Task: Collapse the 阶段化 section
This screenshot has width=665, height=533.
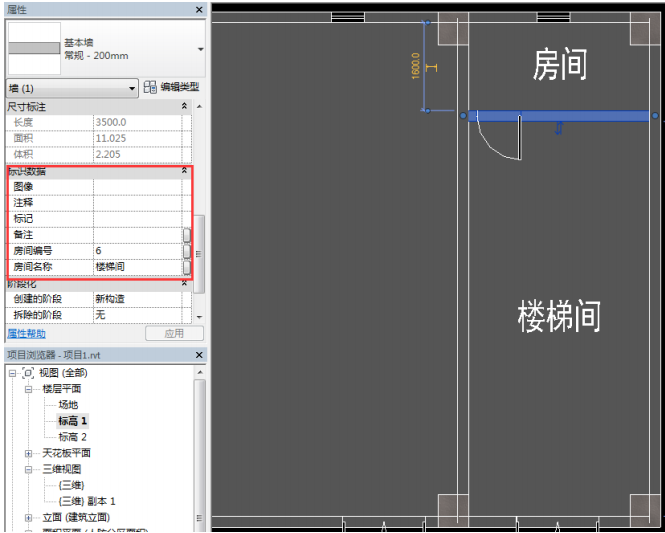Action: tap(184, 283)
